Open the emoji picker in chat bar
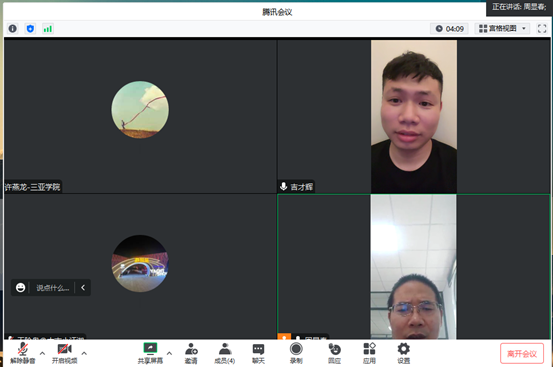 (x=20, y=288)
